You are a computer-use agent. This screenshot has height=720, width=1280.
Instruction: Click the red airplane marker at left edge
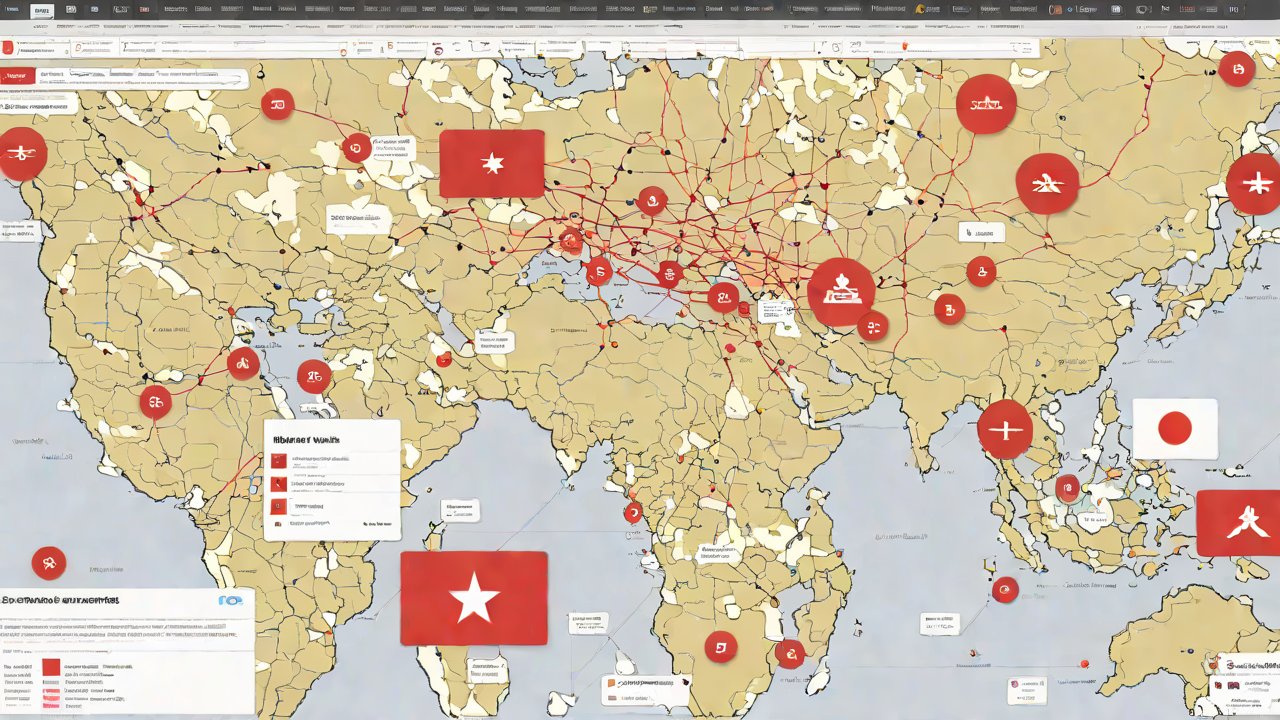(20, 154)
